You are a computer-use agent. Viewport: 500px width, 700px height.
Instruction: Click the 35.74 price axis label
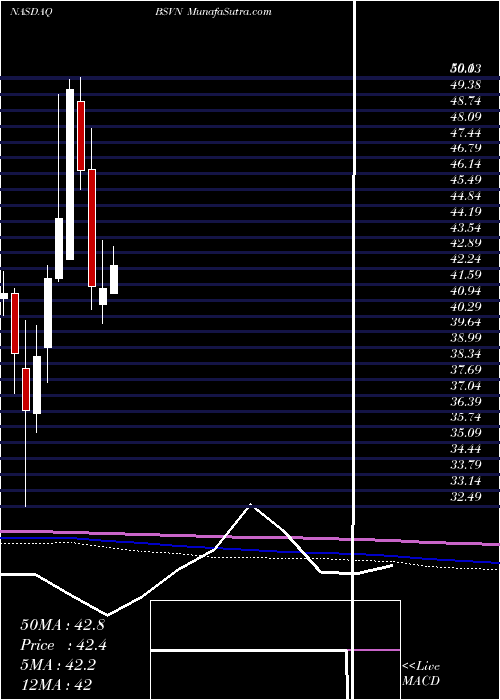[x=466, y=418]
